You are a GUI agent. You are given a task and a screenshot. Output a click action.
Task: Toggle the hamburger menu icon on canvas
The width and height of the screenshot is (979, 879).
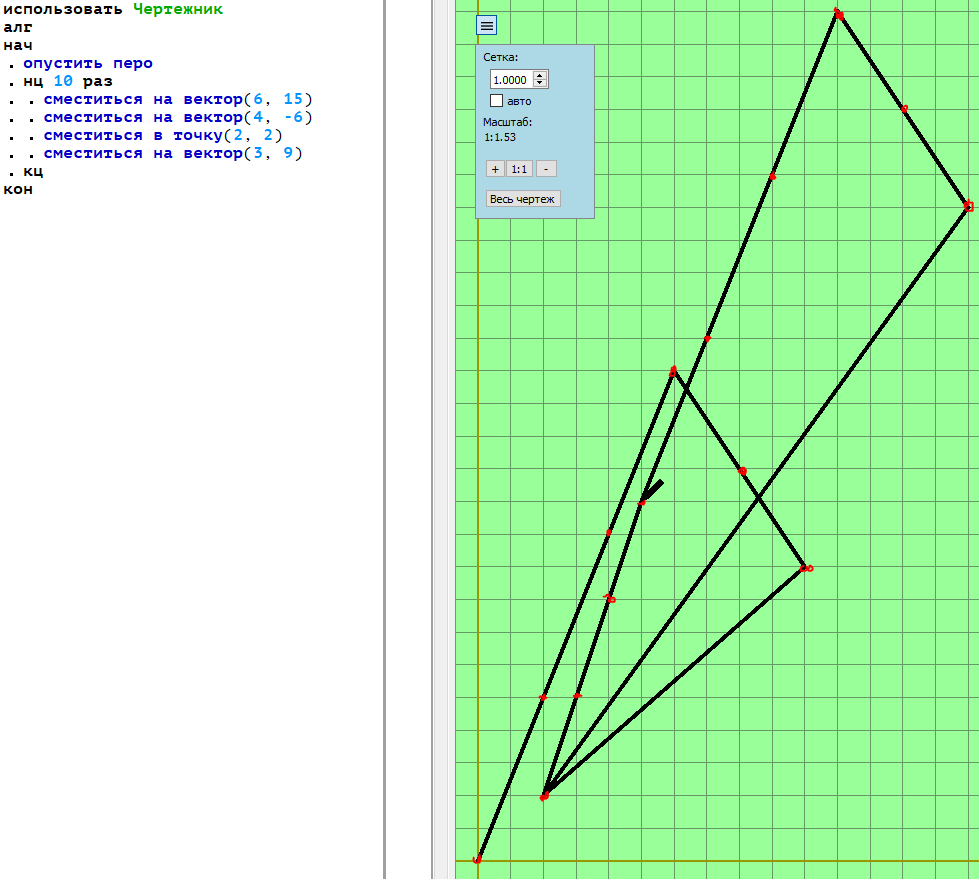click(x=486, y=26)
